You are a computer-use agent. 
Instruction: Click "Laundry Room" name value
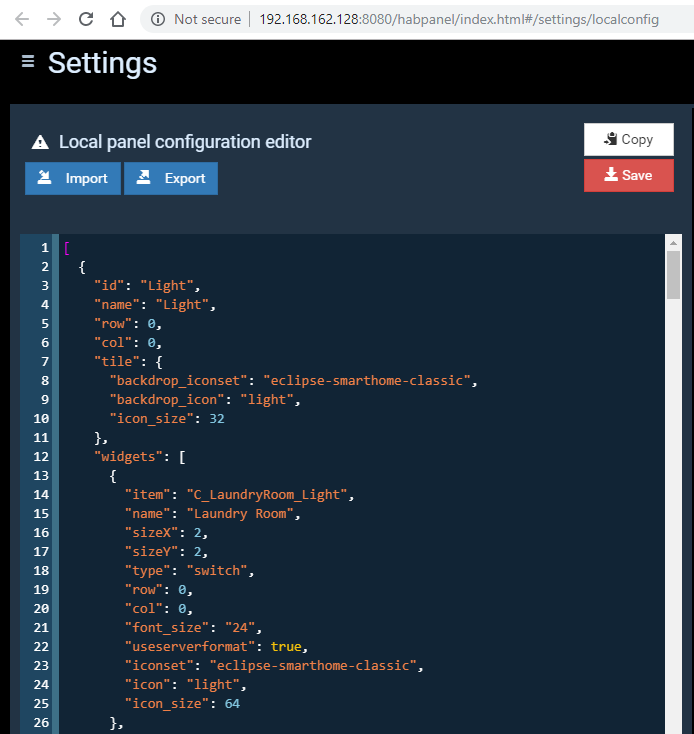[x=240, y=514]
